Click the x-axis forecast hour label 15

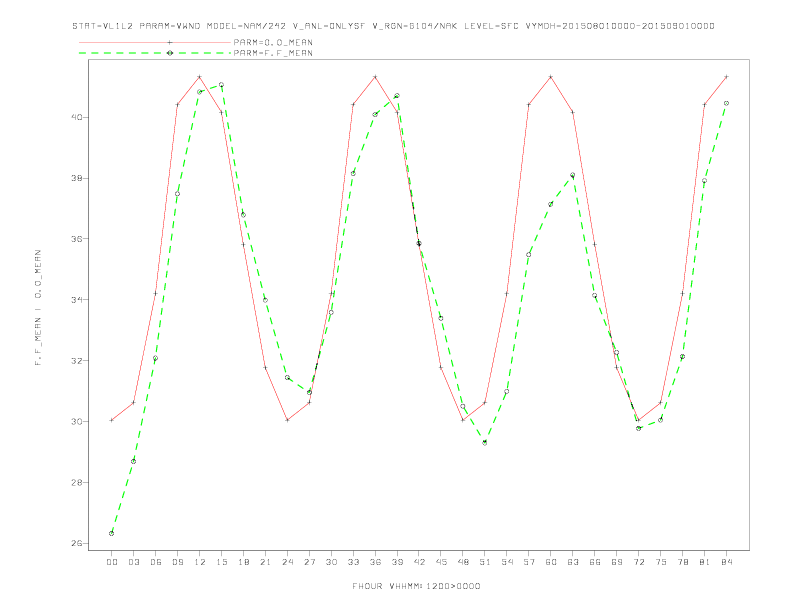(x=221, y=562)
